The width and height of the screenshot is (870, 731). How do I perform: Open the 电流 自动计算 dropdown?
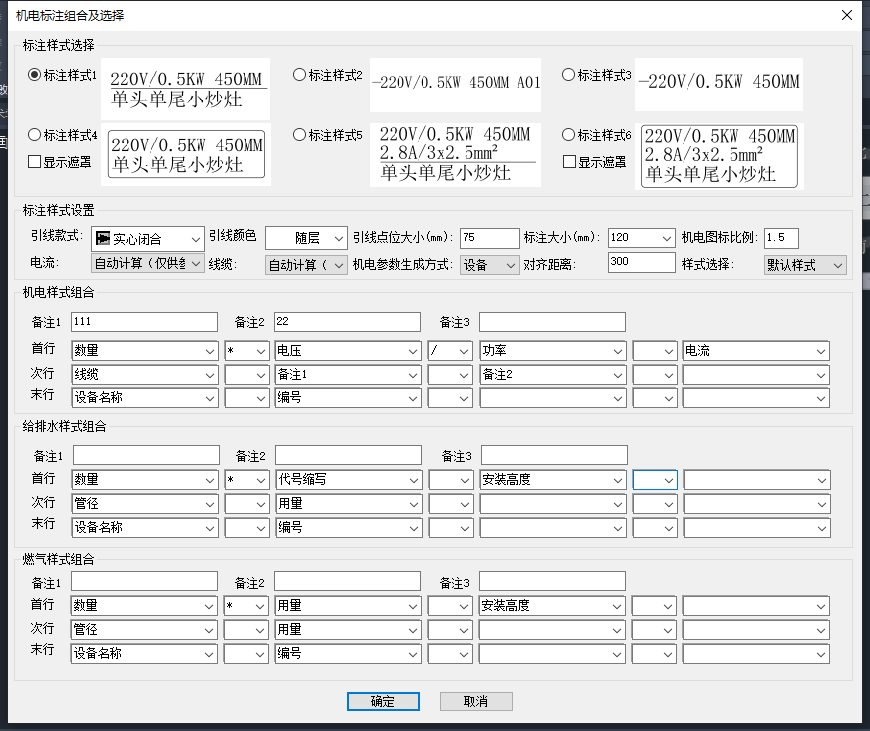(x=148, y=263)
